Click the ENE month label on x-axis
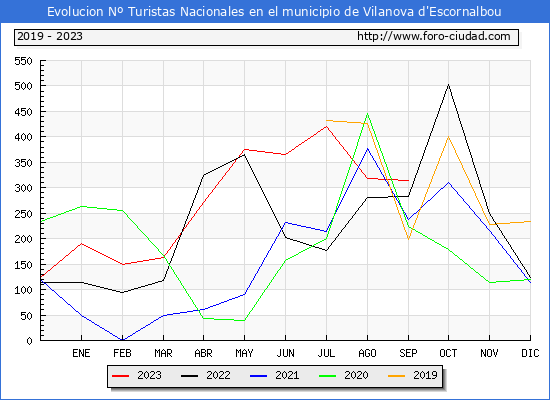Viewport: 550px width, 400px height. [x=81, y=353]
